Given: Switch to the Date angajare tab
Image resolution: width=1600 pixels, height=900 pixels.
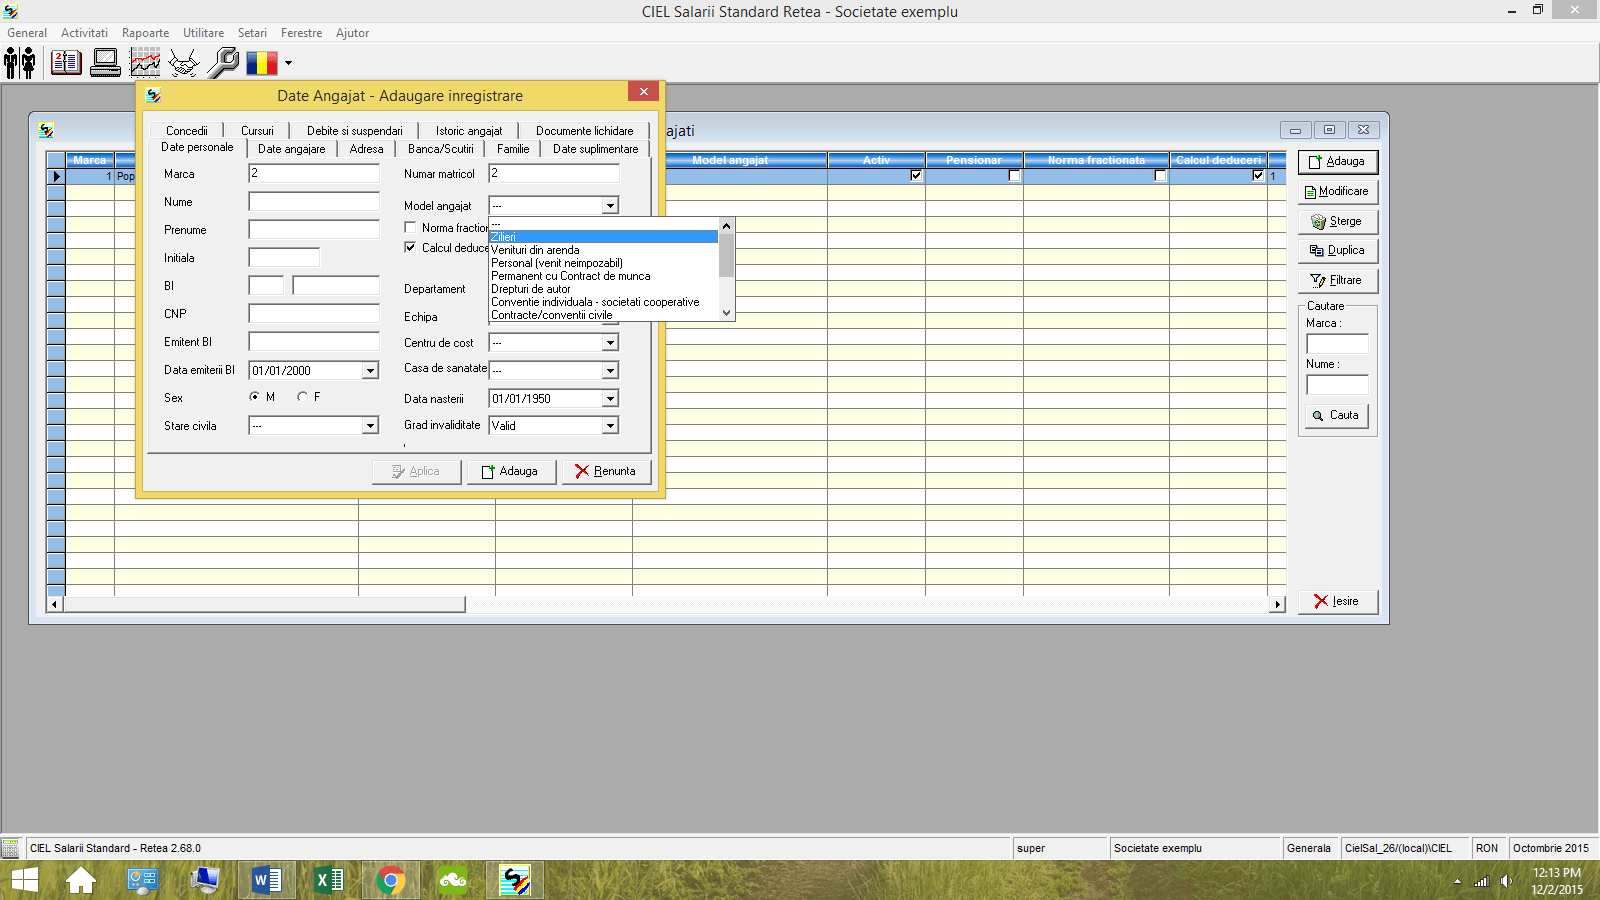Looking at the screenshot, I should [x=291, y=149].
